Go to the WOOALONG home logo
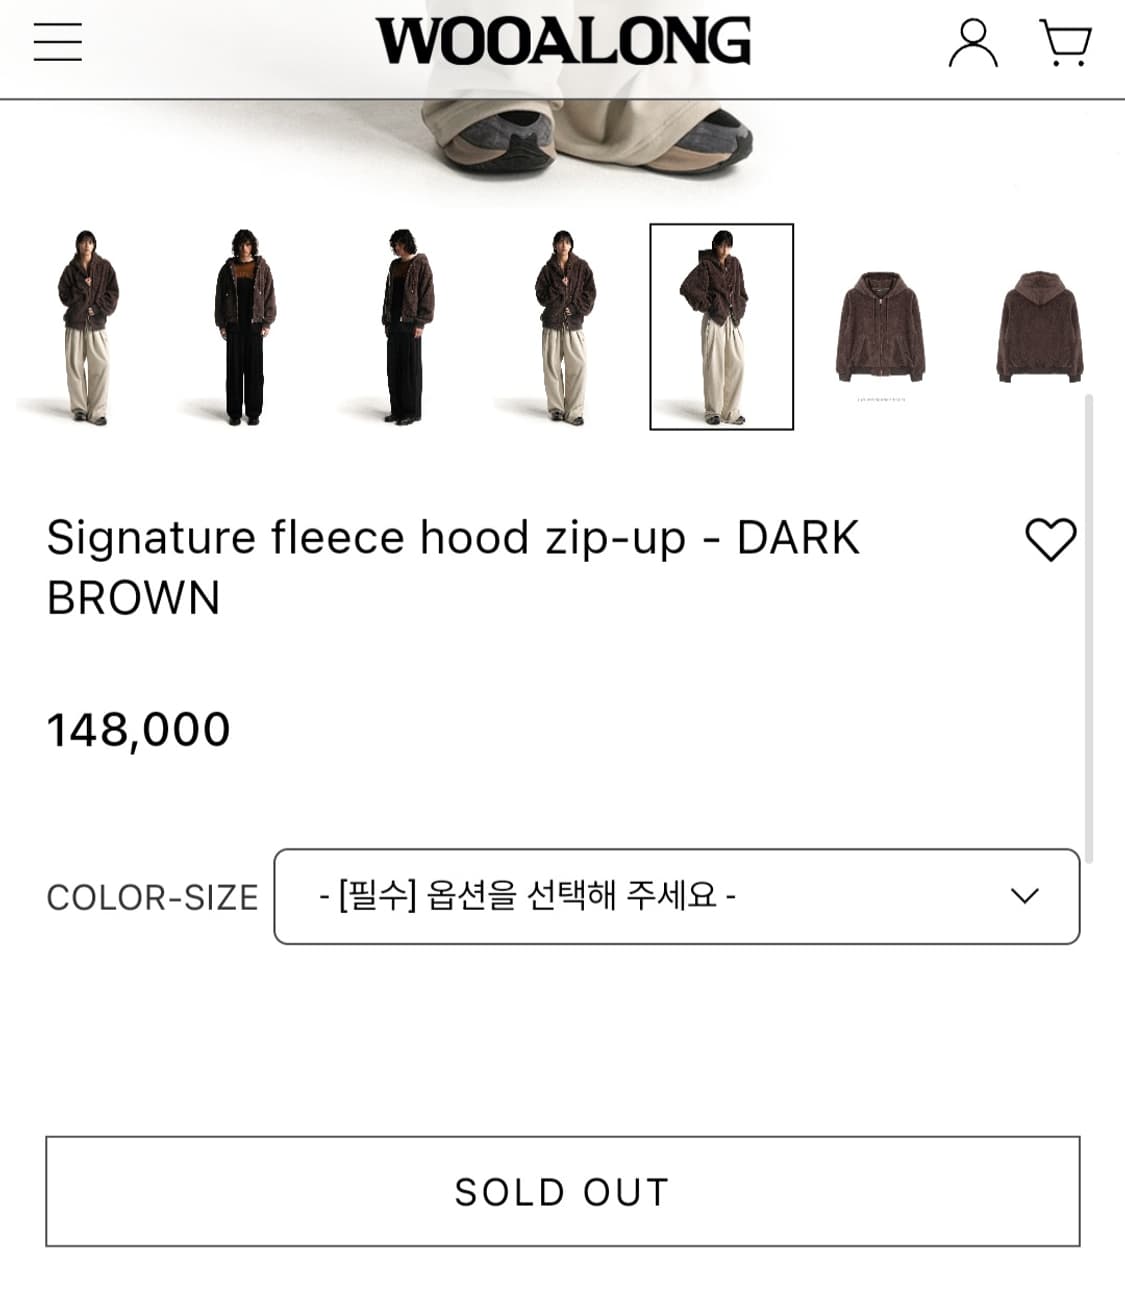The image size is (1125, 1309). [563, 42]
